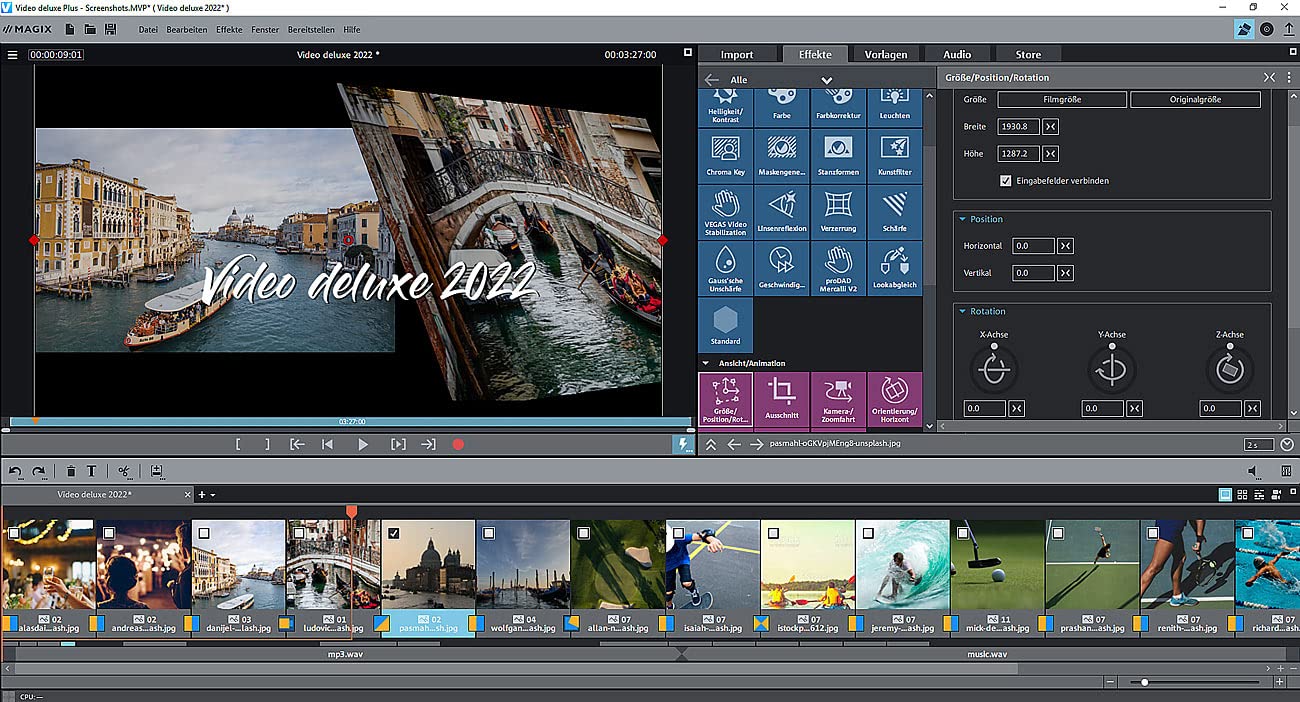Open the Lookabgleich effect tile
Screen dimensions: 1300x702
(895, 269)
